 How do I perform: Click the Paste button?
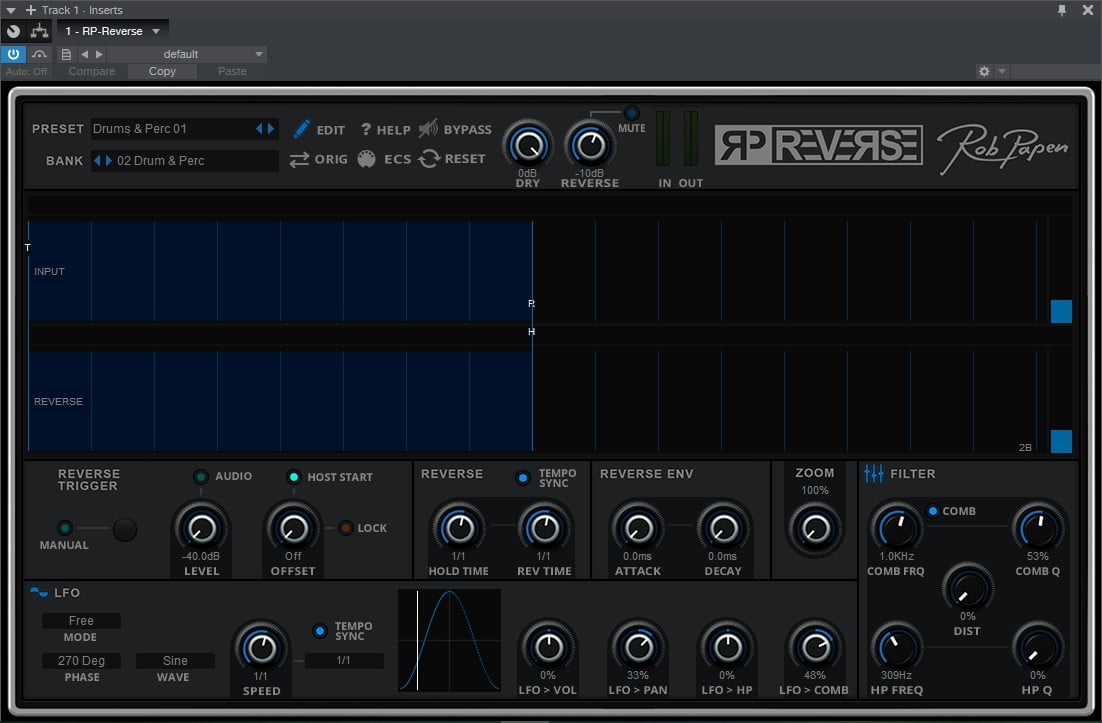click(233, 71)
